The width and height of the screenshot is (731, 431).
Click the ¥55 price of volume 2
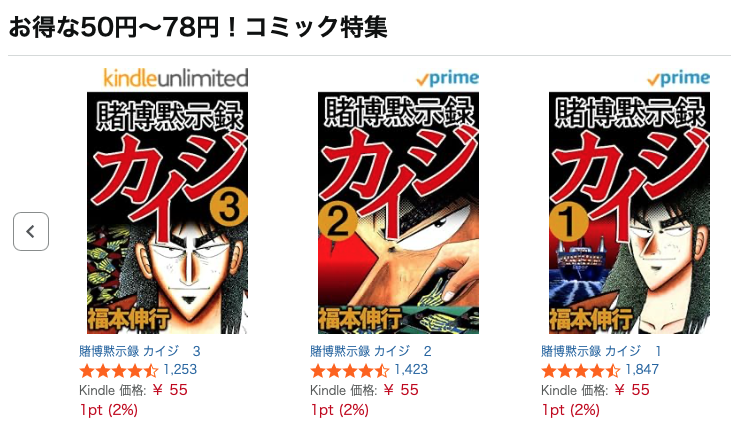(401, 390)
